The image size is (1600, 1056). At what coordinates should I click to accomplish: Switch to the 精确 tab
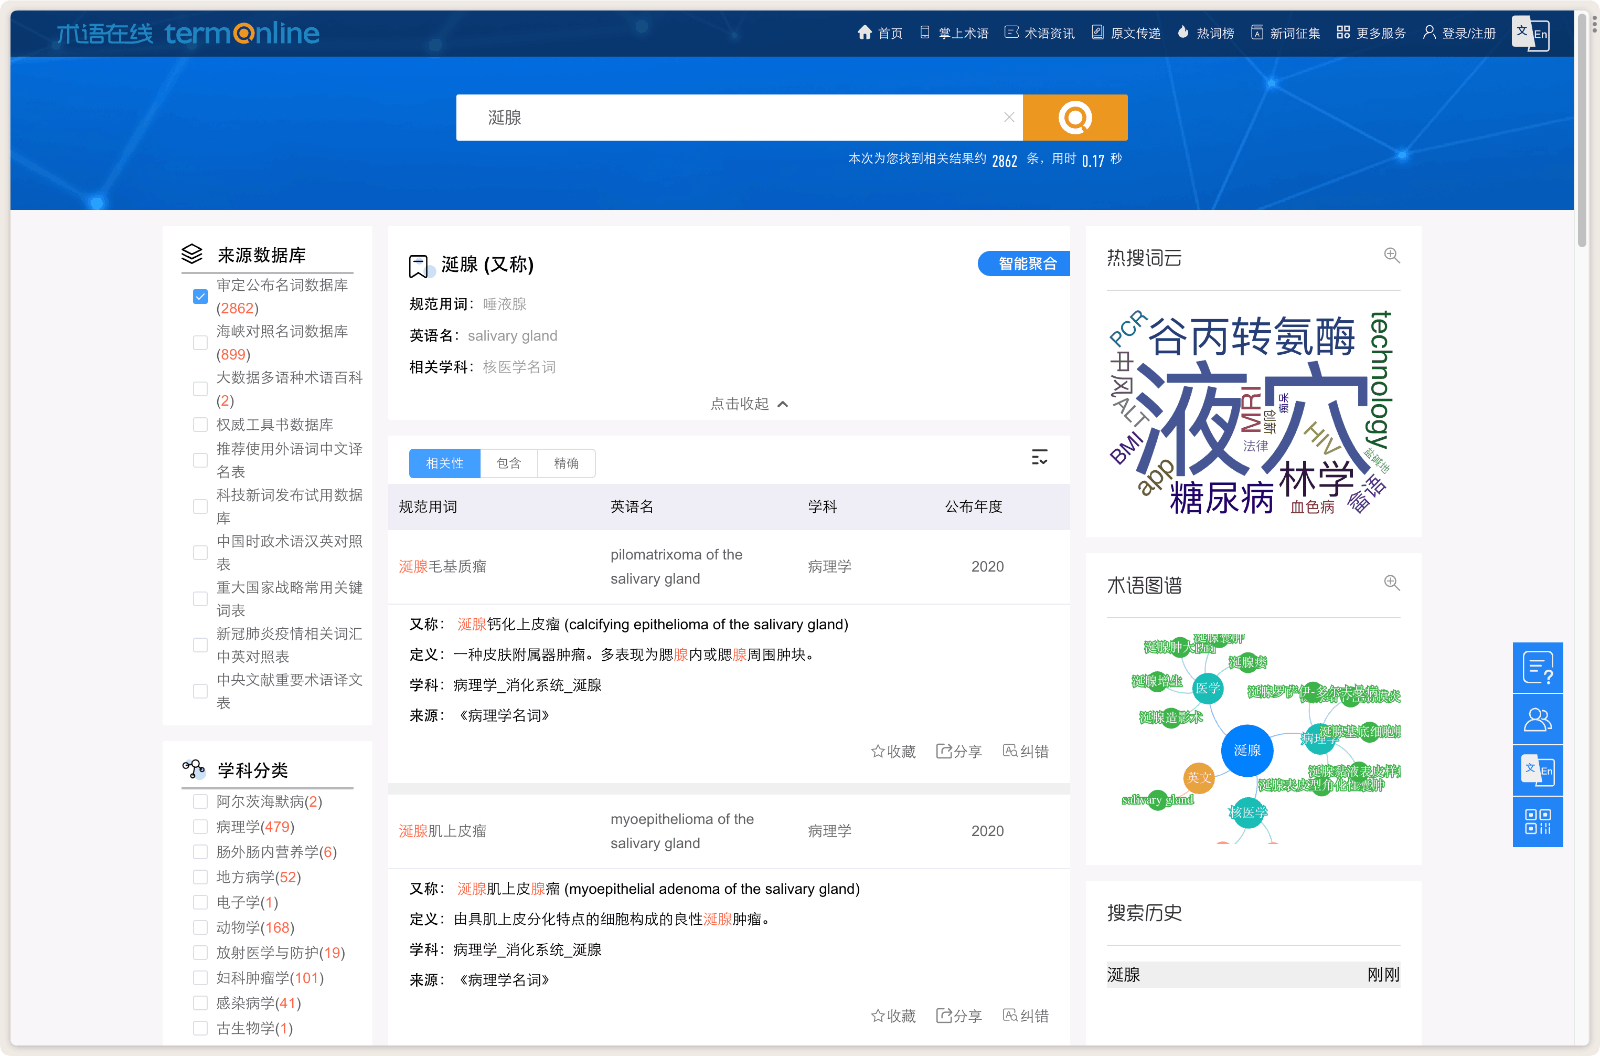click(566, 463)
